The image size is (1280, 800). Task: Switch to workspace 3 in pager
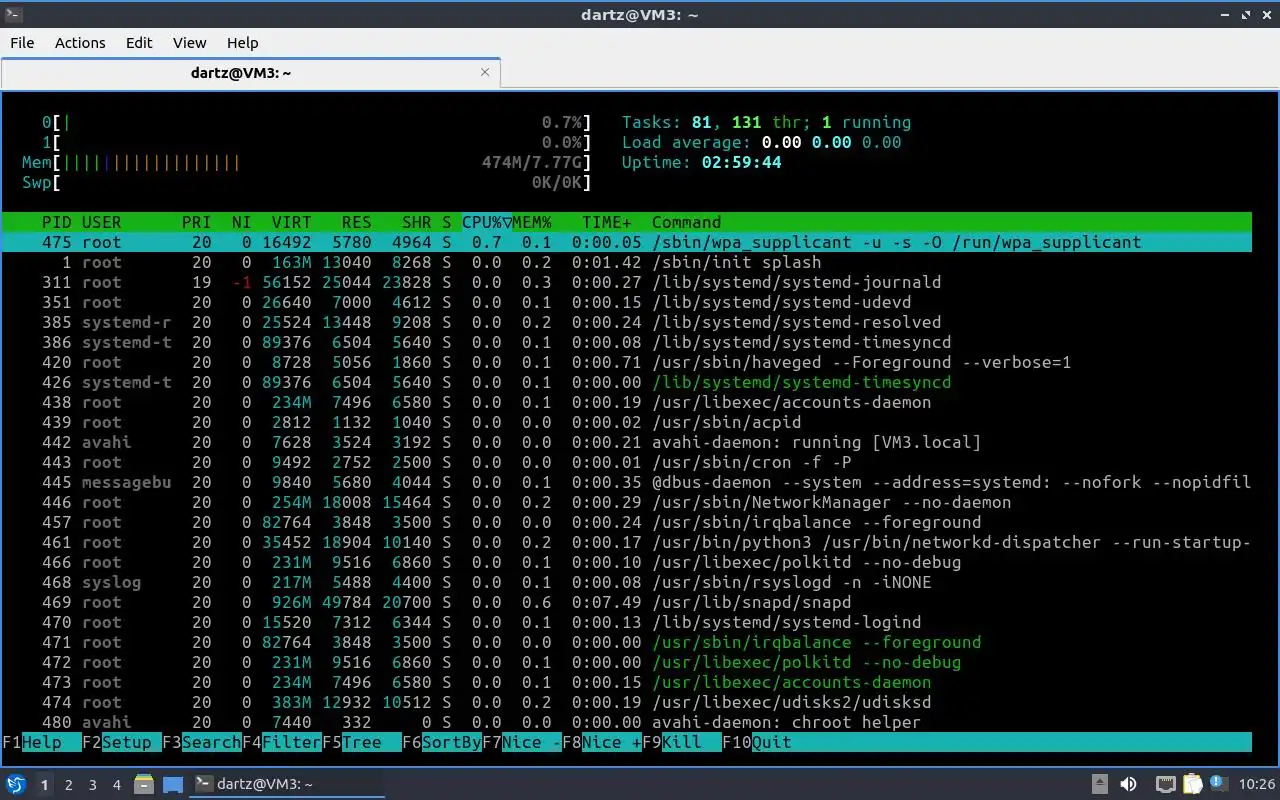(92, 784)
